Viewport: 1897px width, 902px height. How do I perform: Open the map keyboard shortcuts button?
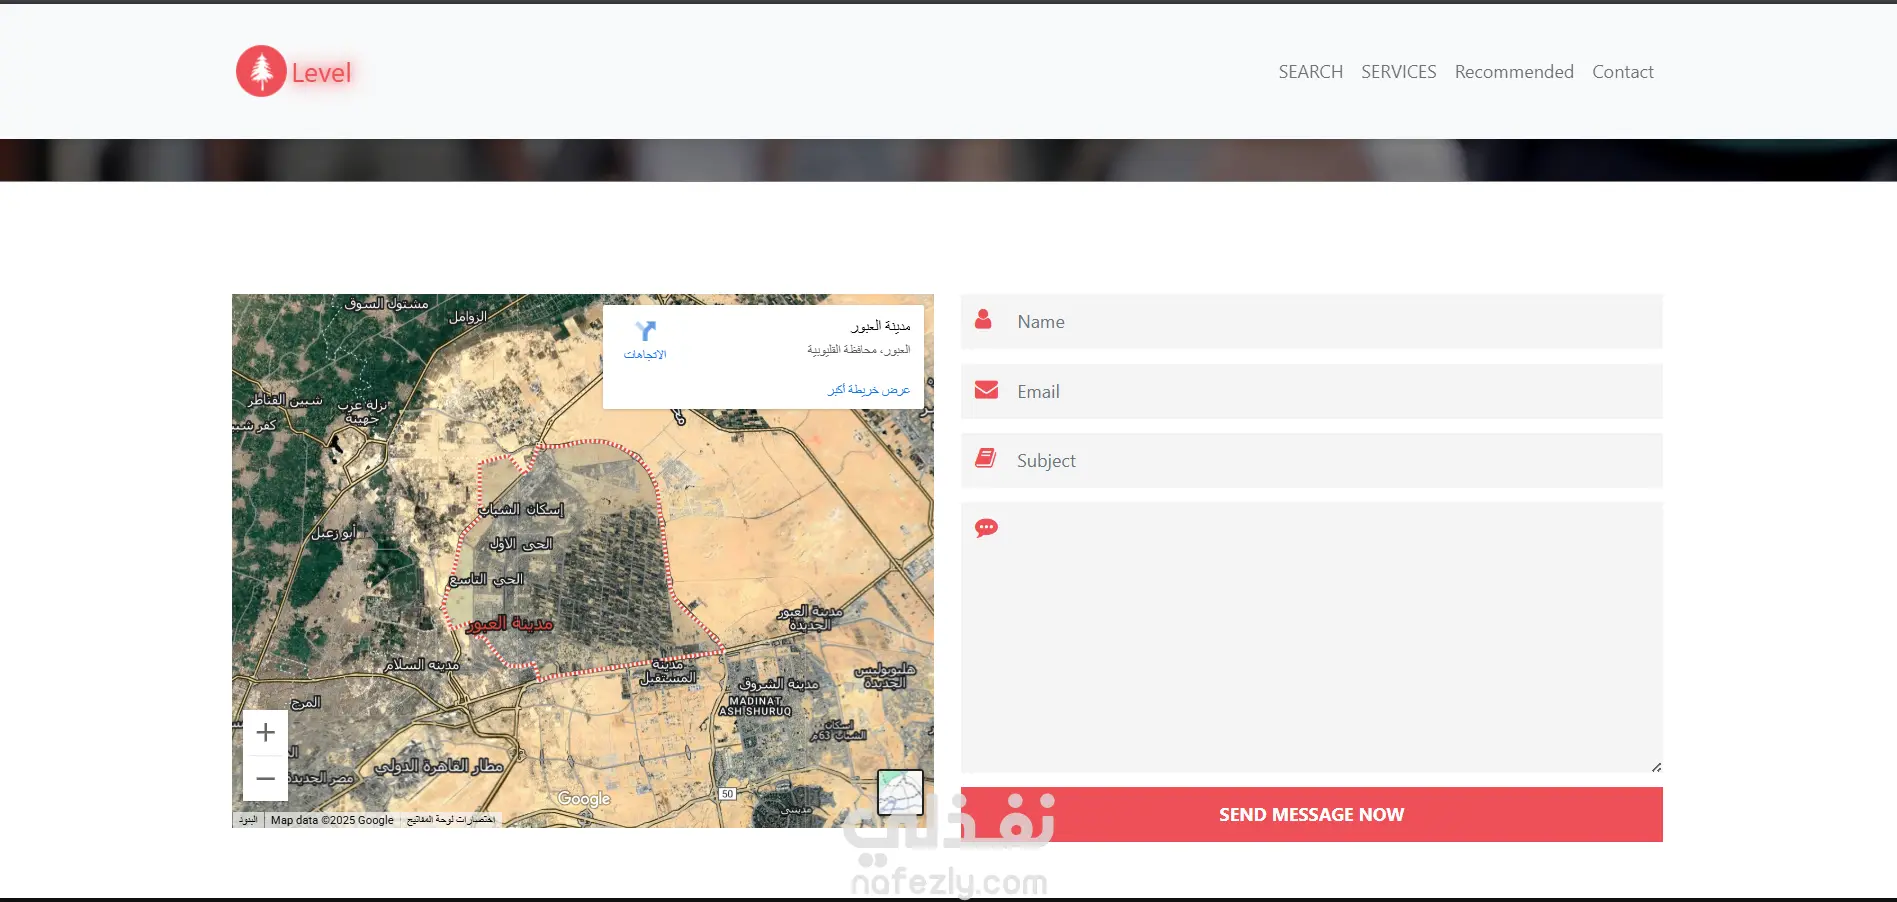point(451,820)
